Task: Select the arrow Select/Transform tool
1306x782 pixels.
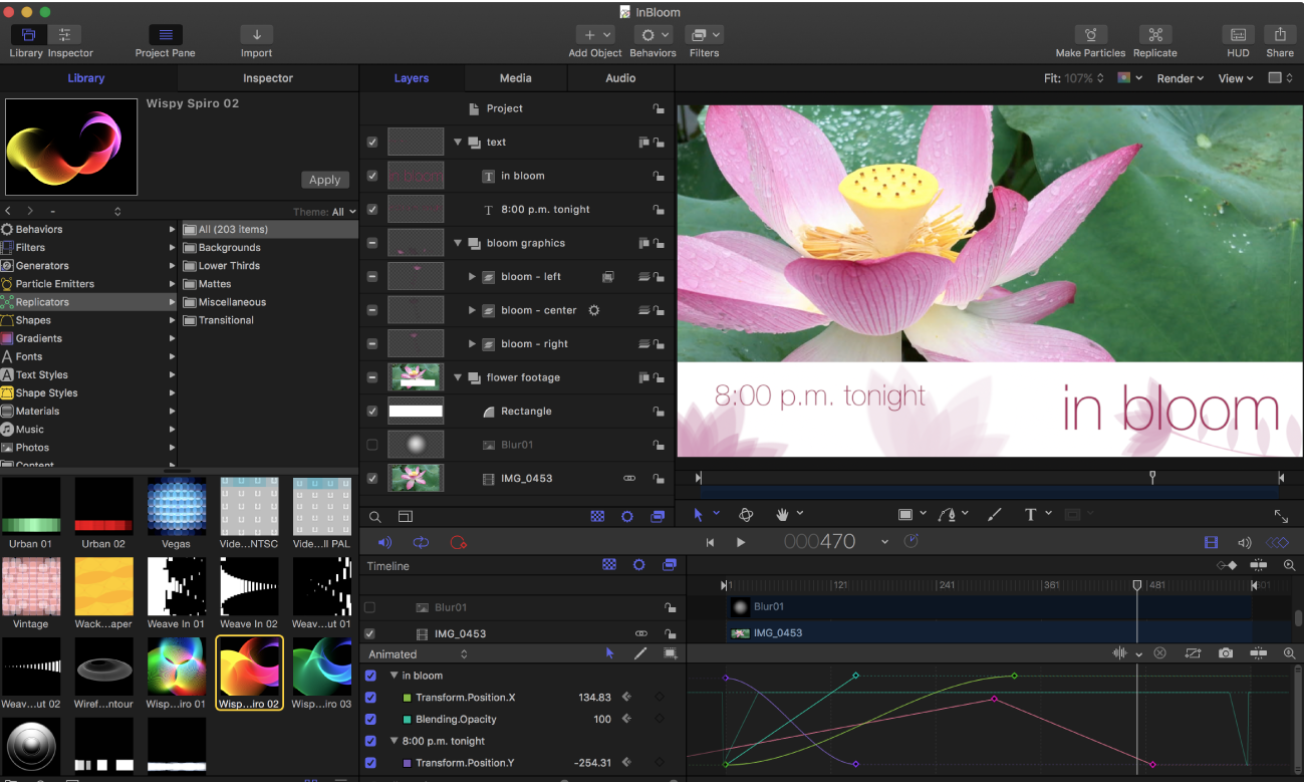Action: [x=699, y=514]
